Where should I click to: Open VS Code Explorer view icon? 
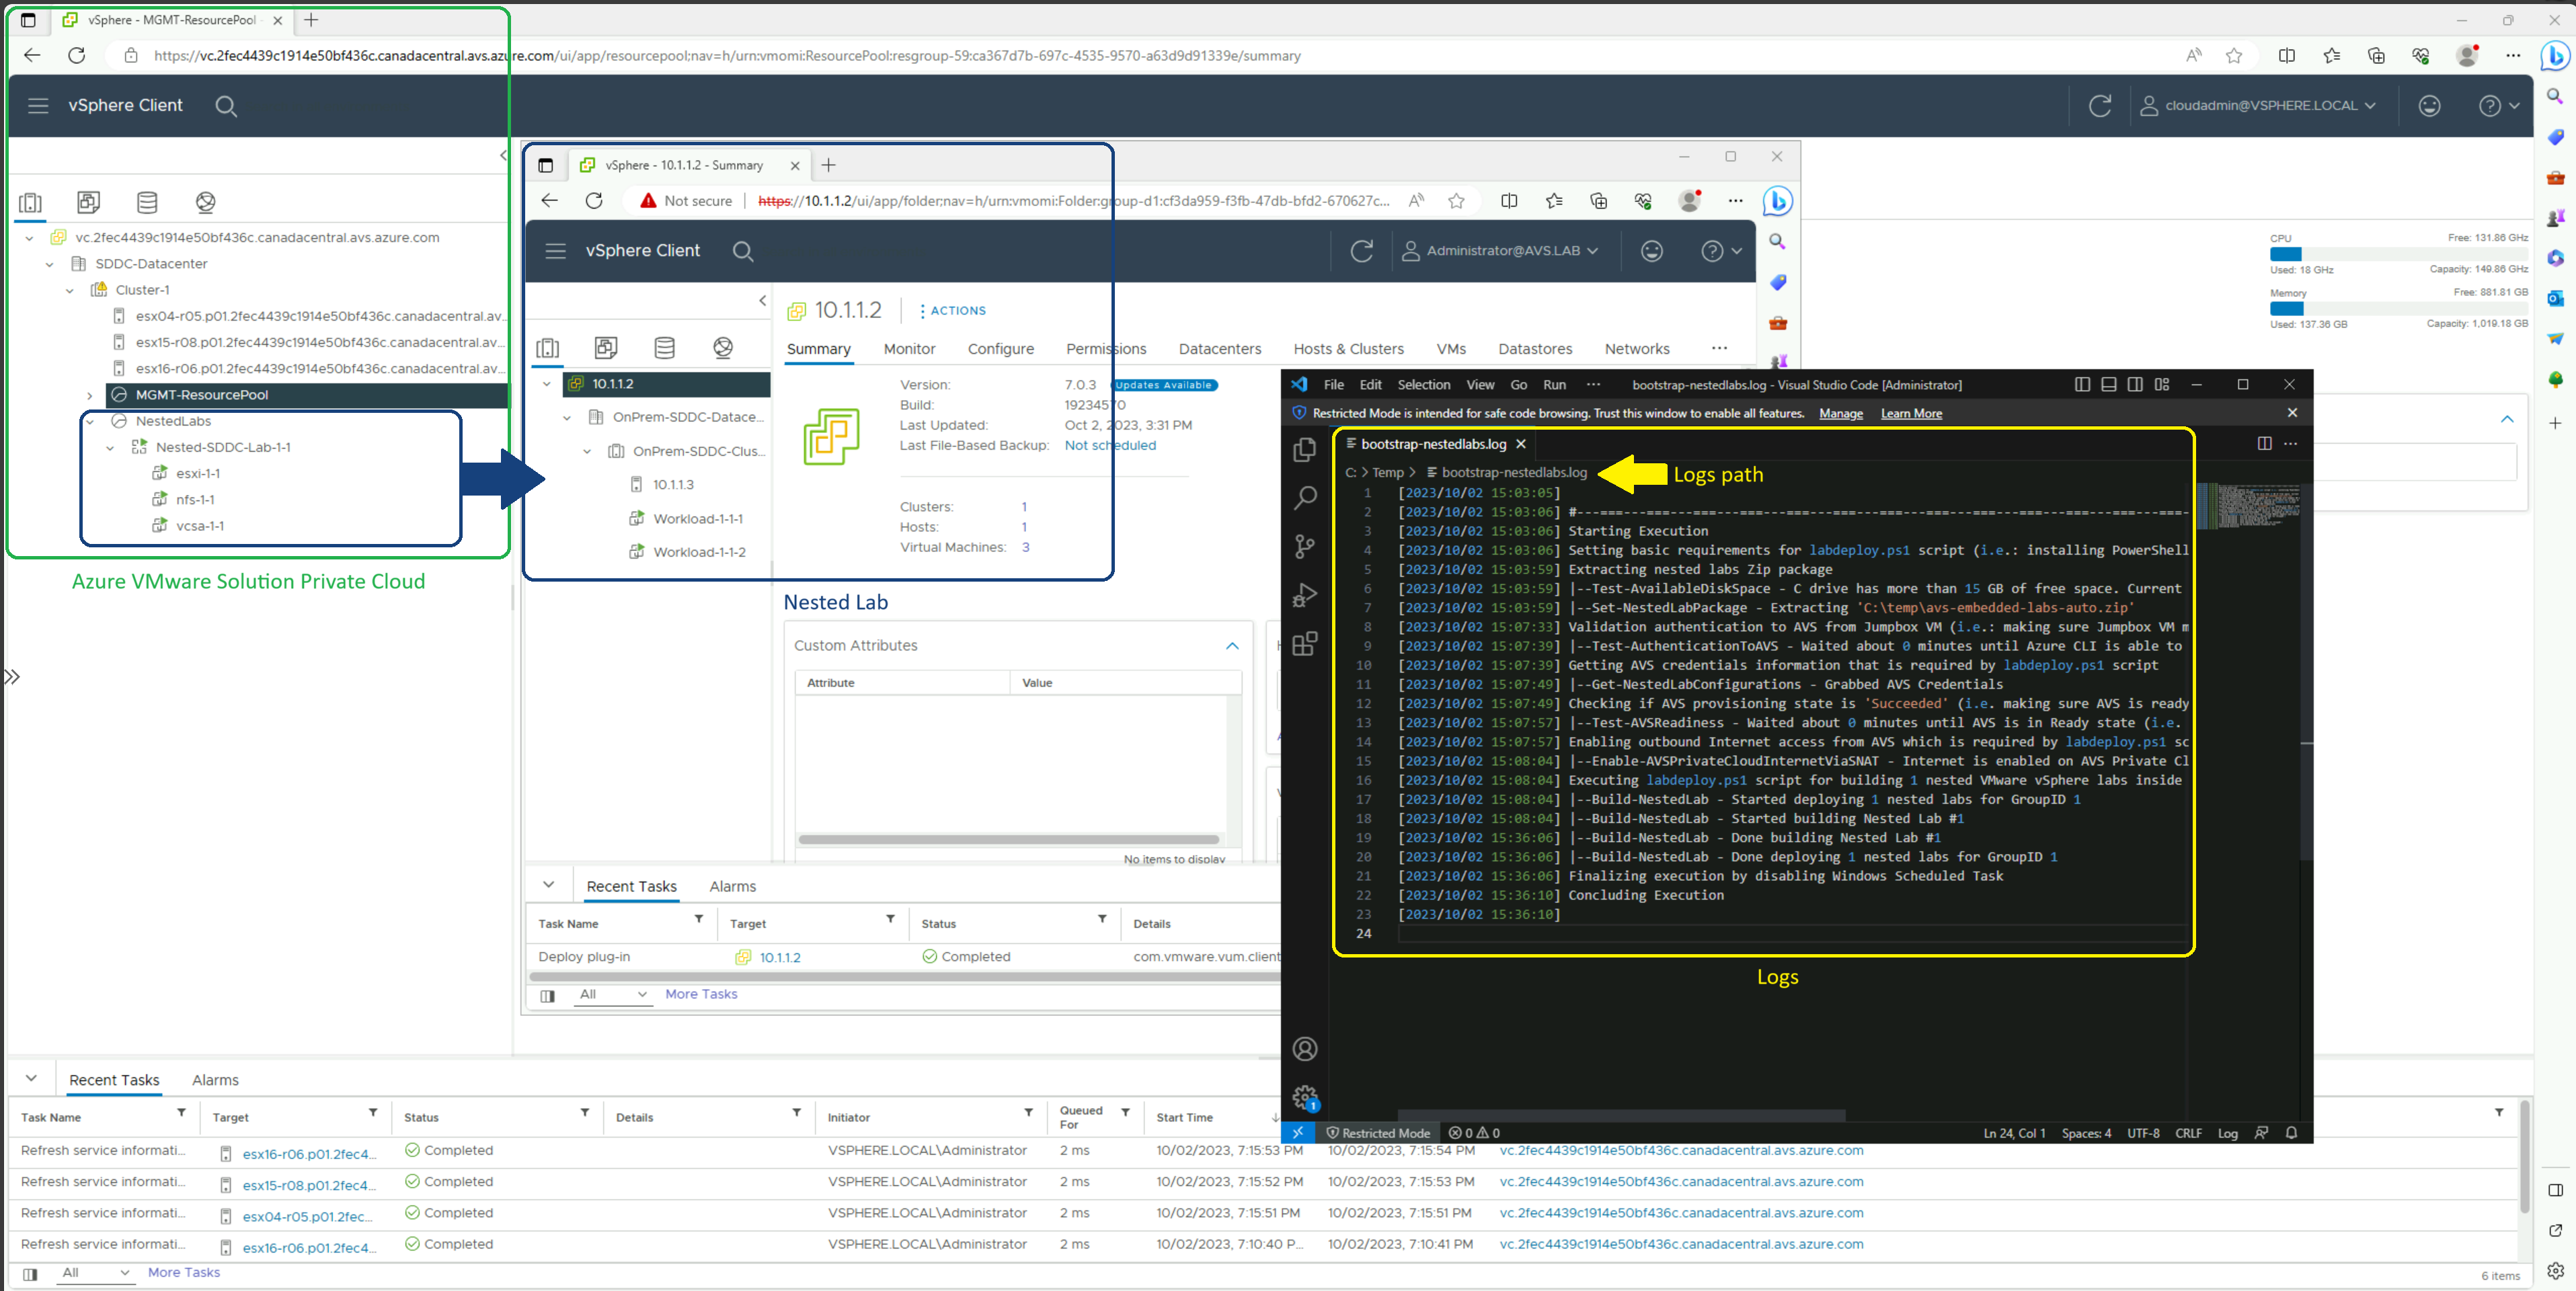[x=1304, y=450]
